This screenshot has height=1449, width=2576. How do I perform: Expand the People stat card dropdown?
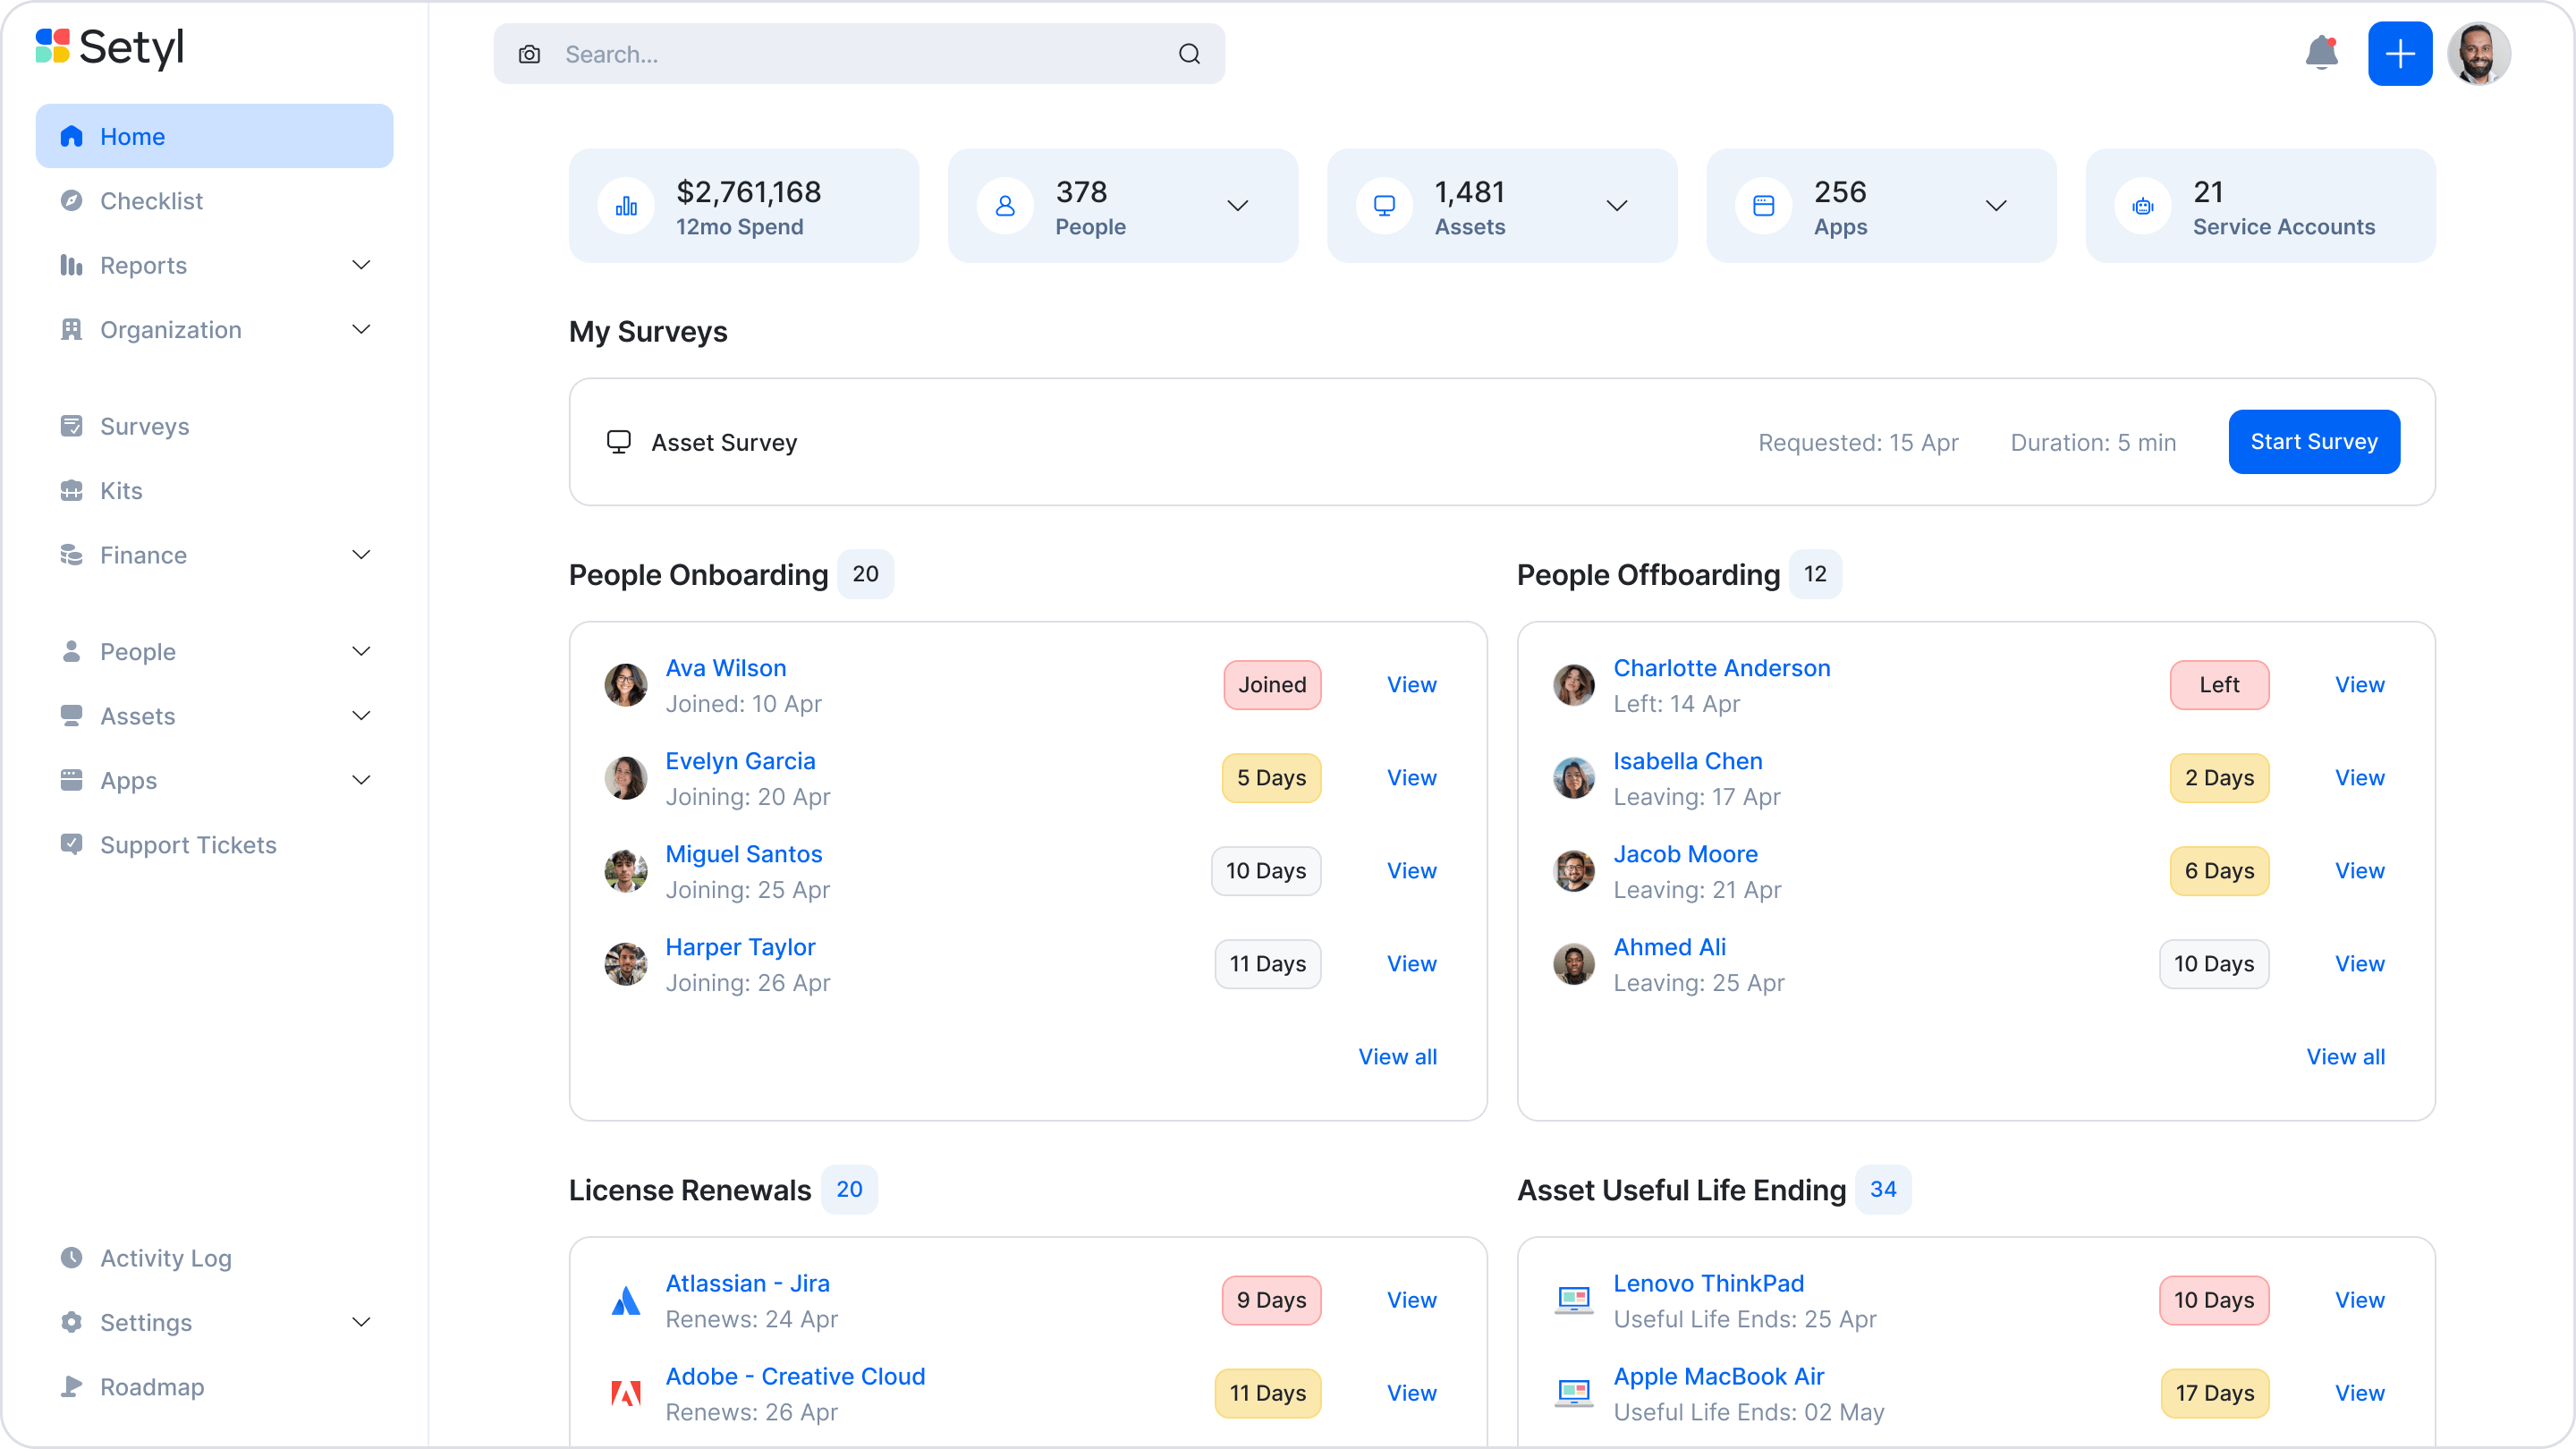(x=1237, y=206)
